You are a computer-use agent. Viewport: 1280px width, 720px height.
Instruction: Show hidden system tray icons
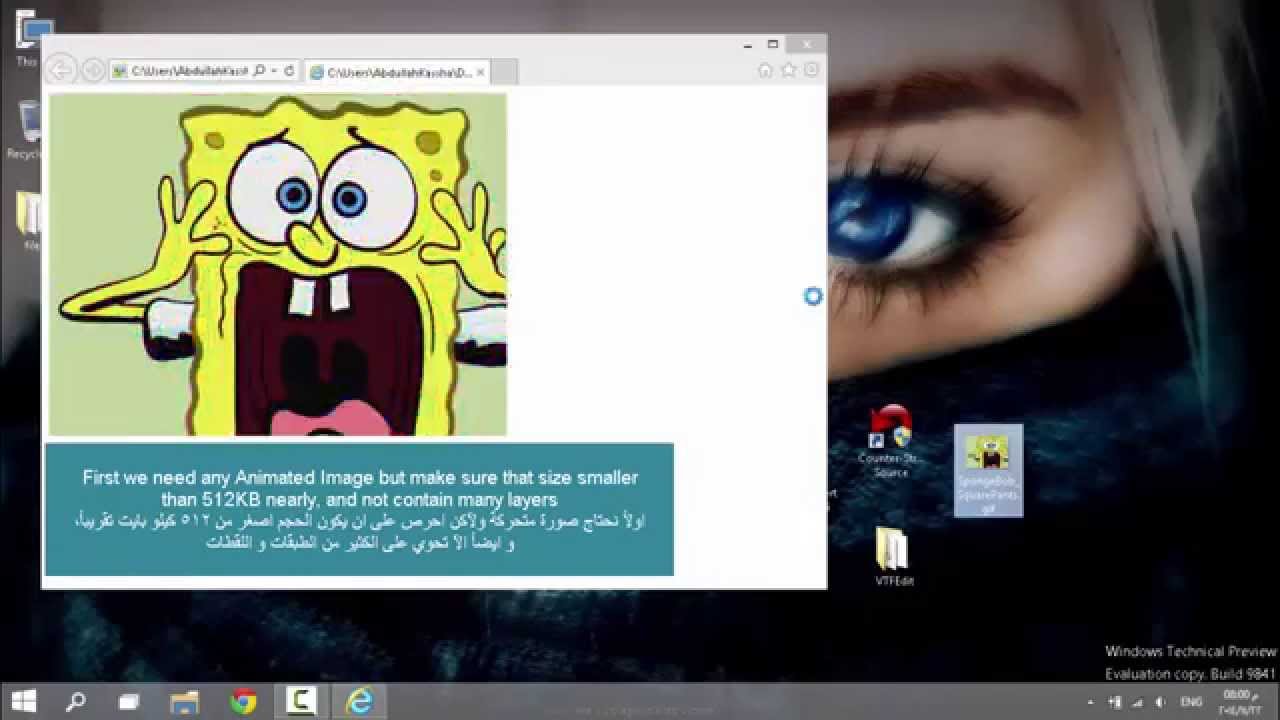click(x=1092, y=702)
